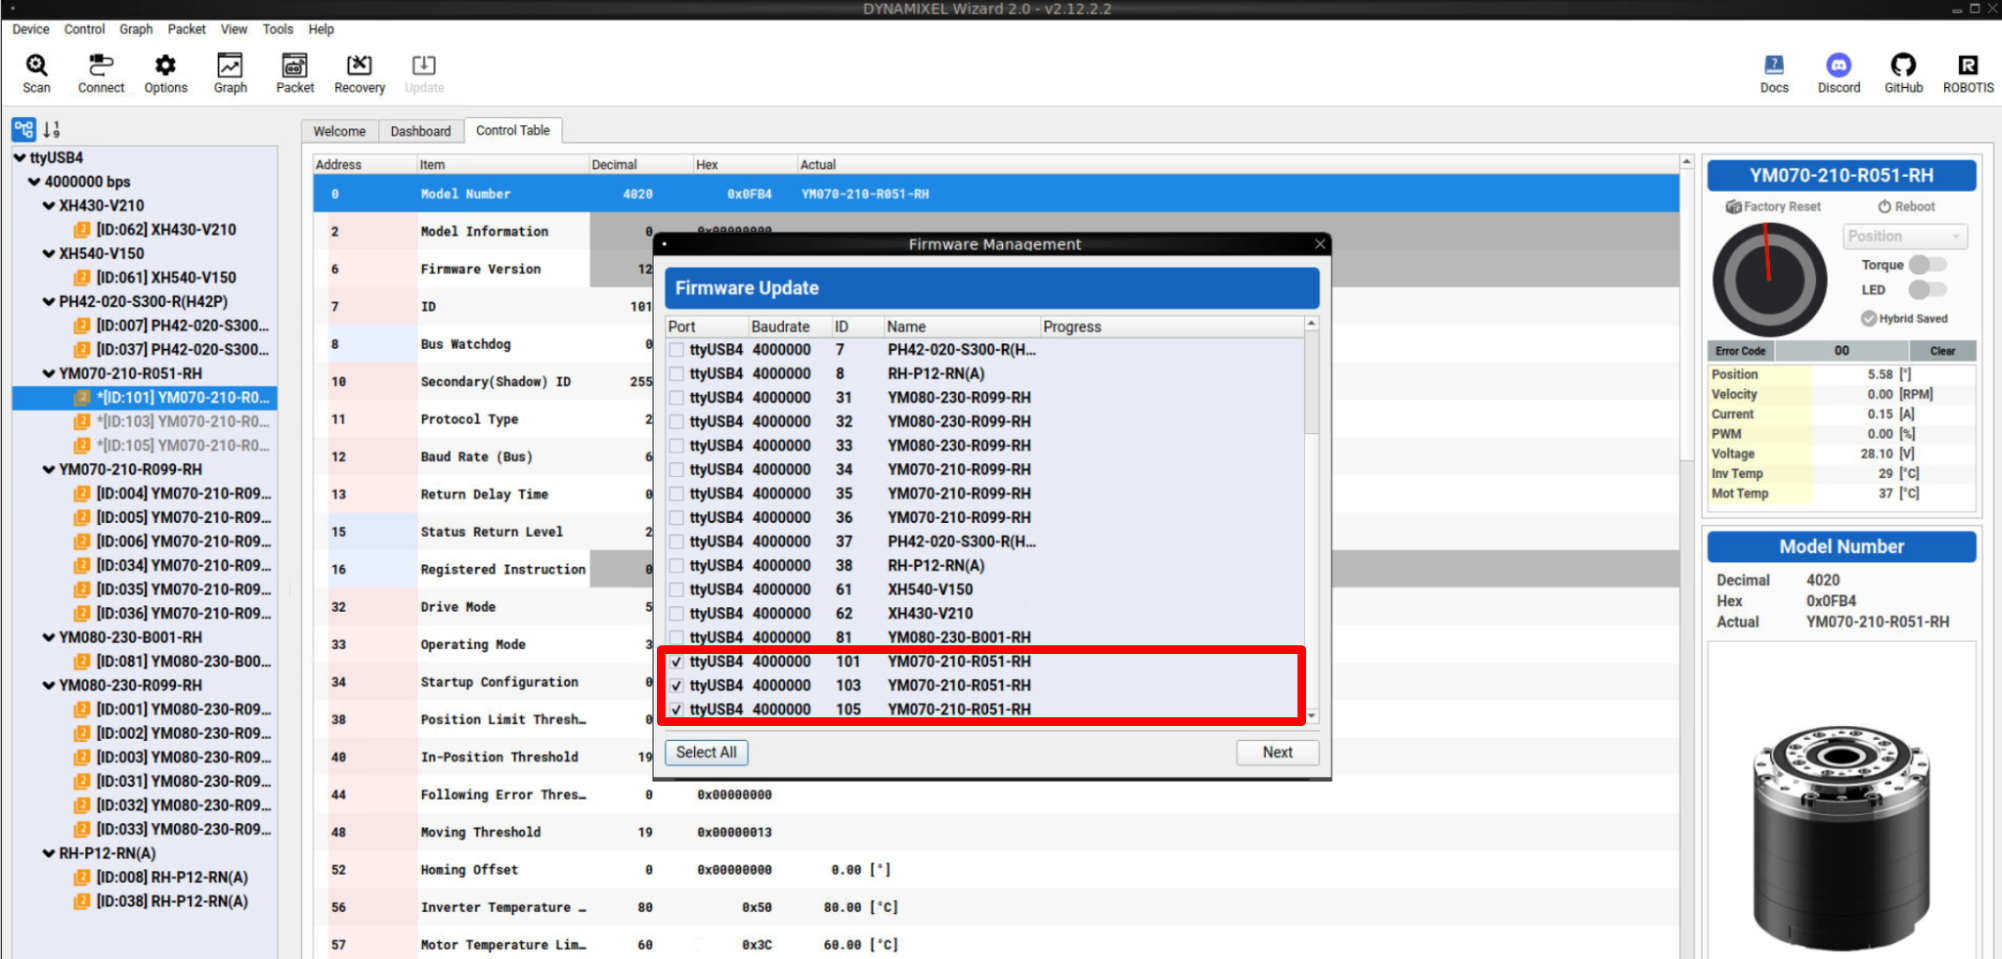Open the Tools menu
Image resolution: width=2002 pixels, height=959 pixels.
coord(278,29)
